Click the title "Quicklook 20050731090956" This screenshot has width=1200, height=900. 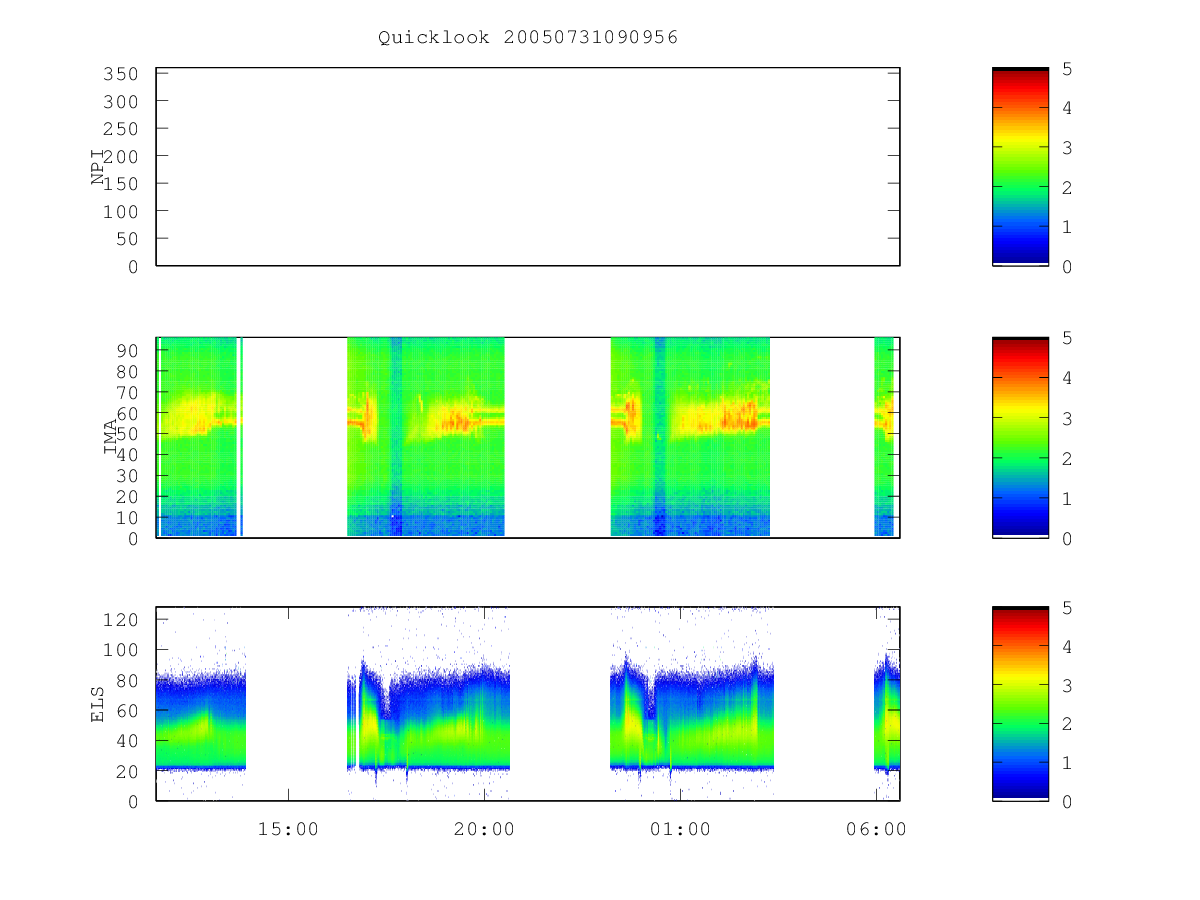(x=528, y=37)
